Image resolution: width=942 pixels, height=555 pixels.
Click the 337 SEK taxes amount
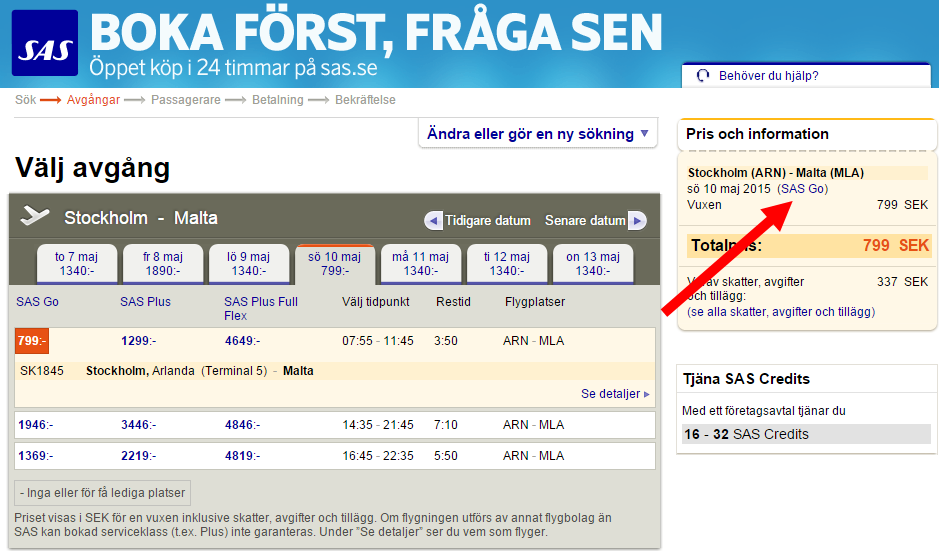[x=902, y=282]
